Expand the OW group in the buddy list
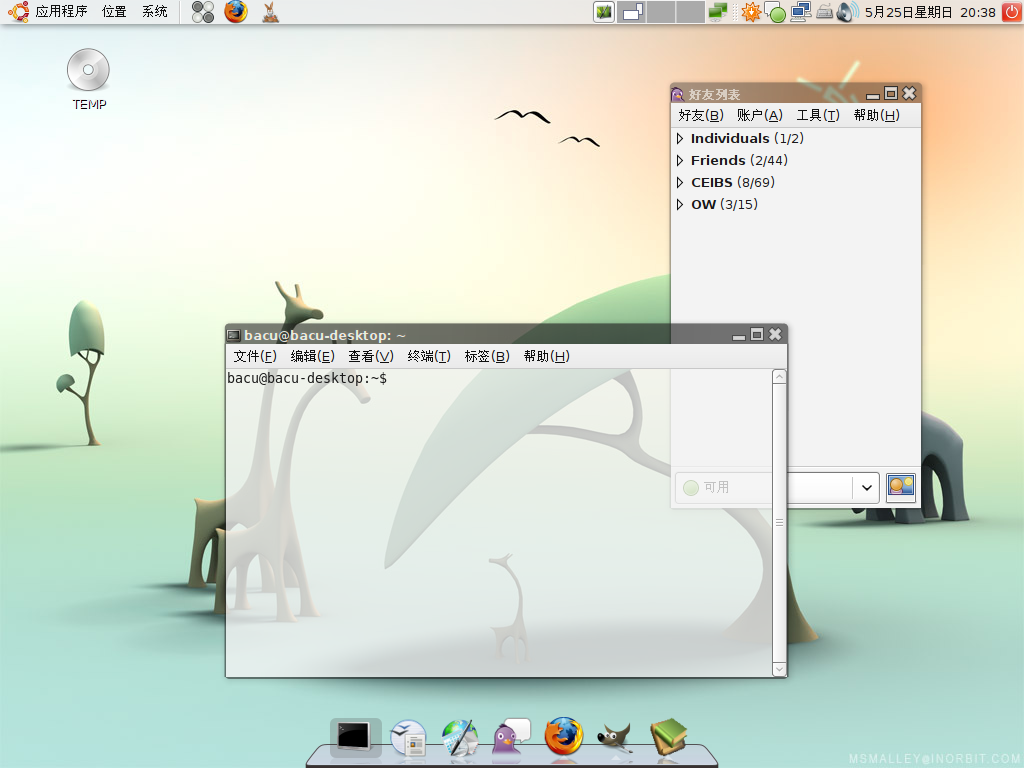Screen dimensions: 1024x768 (680, 204)
